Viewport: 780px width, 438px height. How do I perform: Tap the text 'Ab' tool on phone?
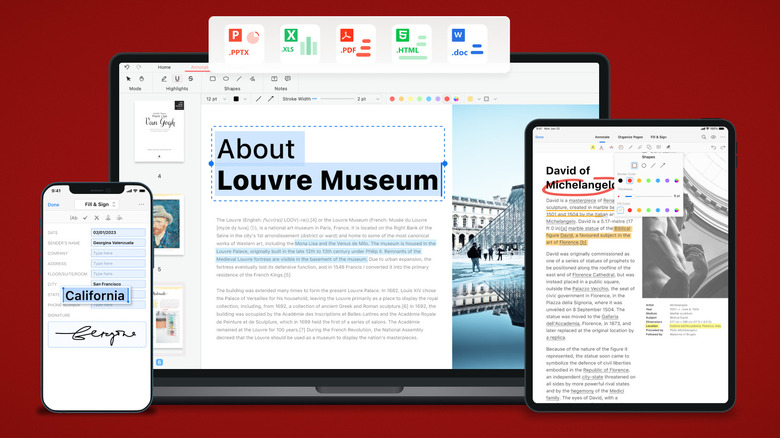[74, 218]
